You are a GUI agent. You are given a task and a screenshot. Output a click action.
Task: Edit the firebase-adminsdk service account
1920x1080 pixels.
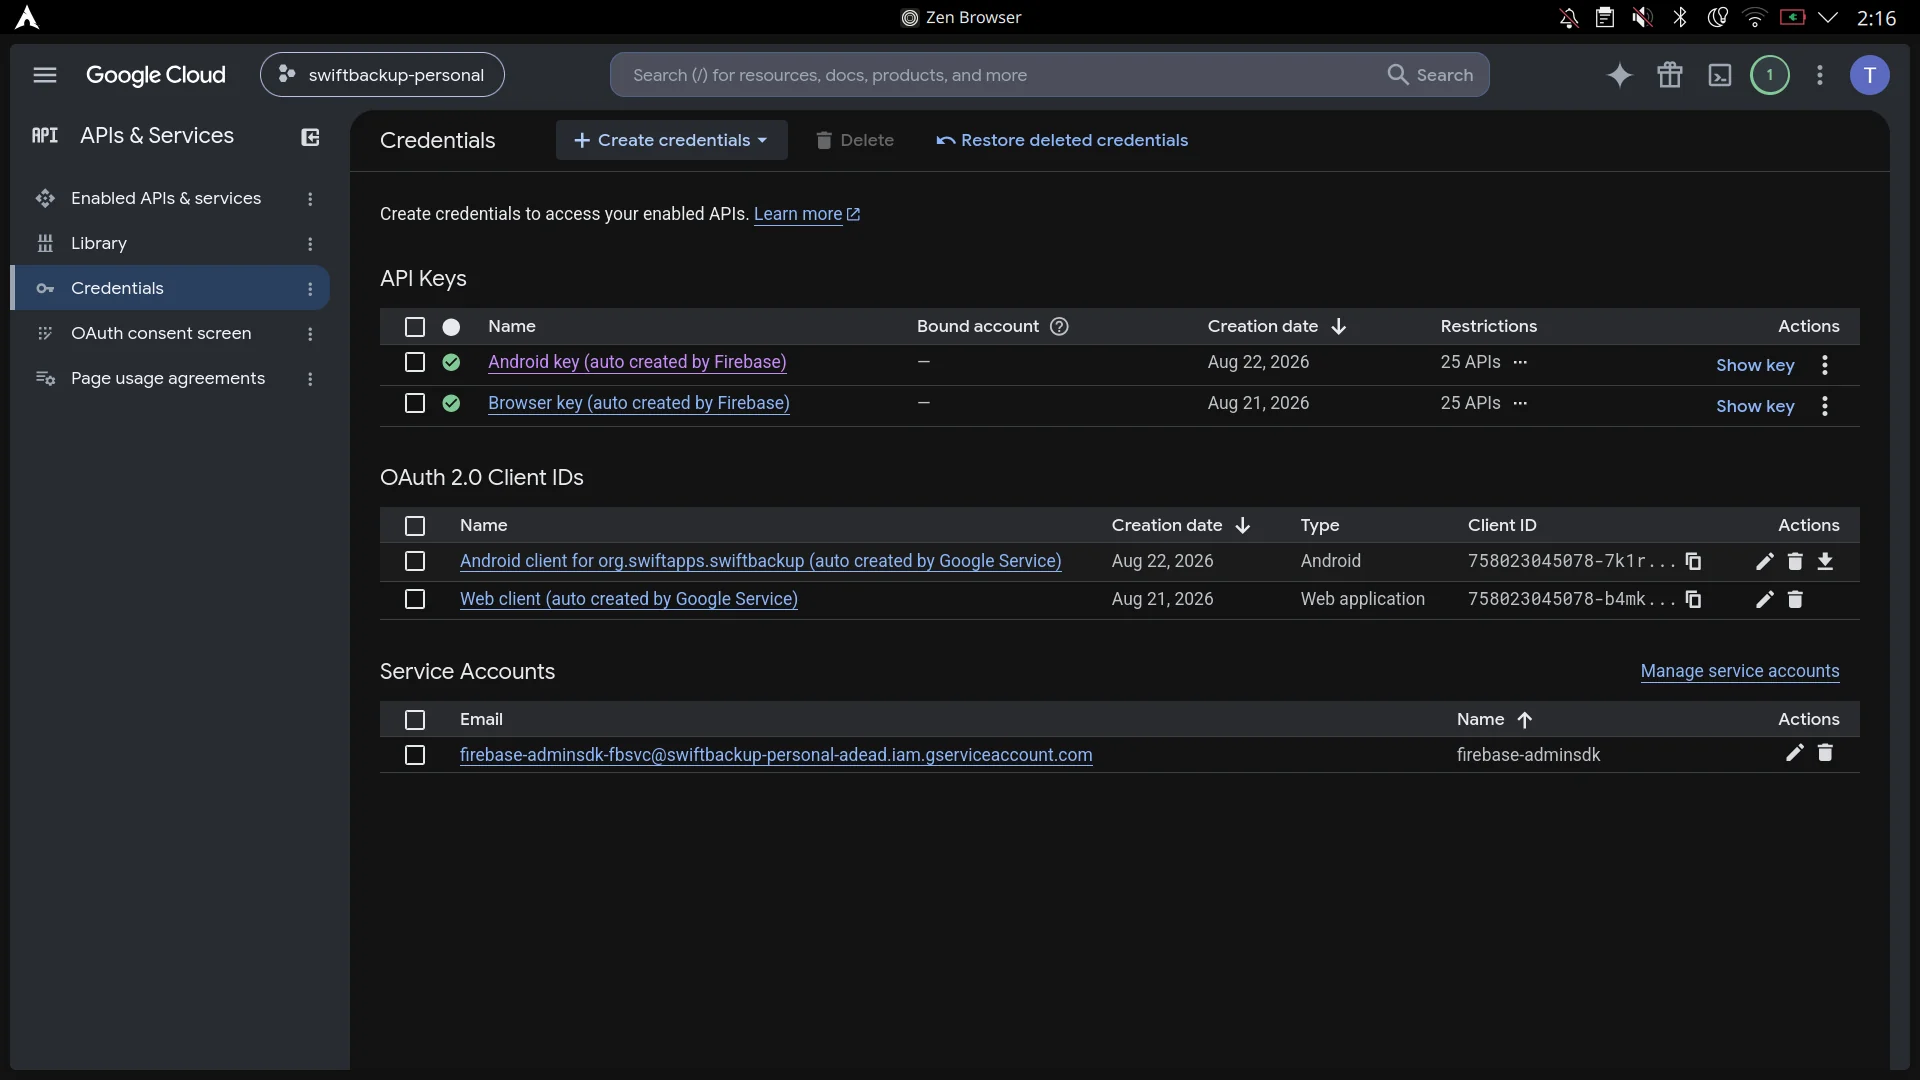1795,752
